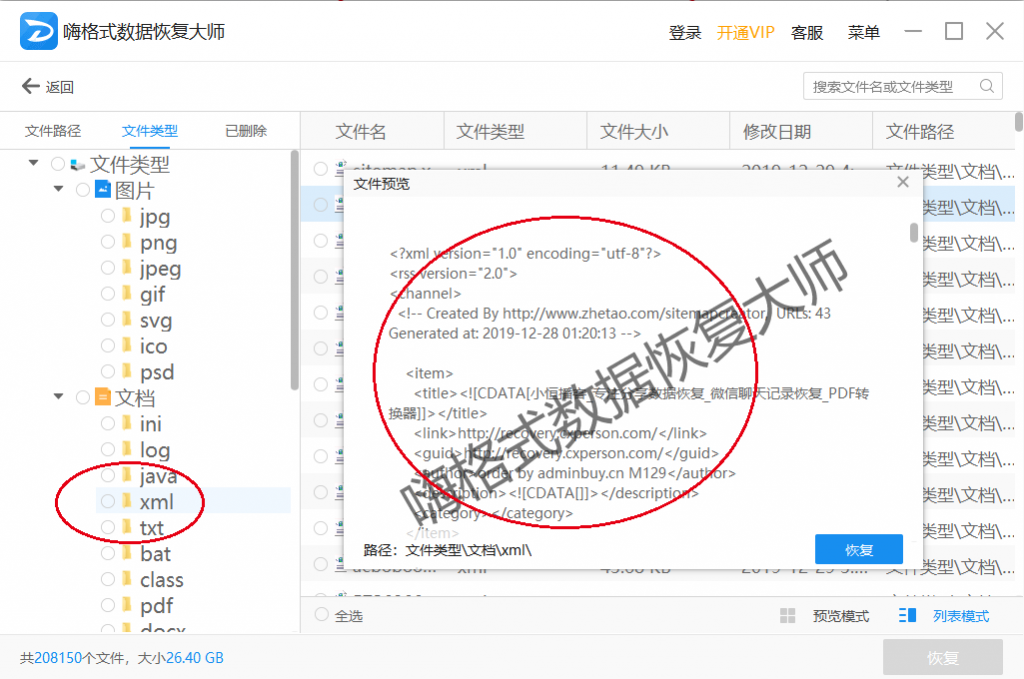The height and width of the screenshot is (679, 1024).
Task: Collapse the 文档 tree node
Action: click(x=59, y=396)
